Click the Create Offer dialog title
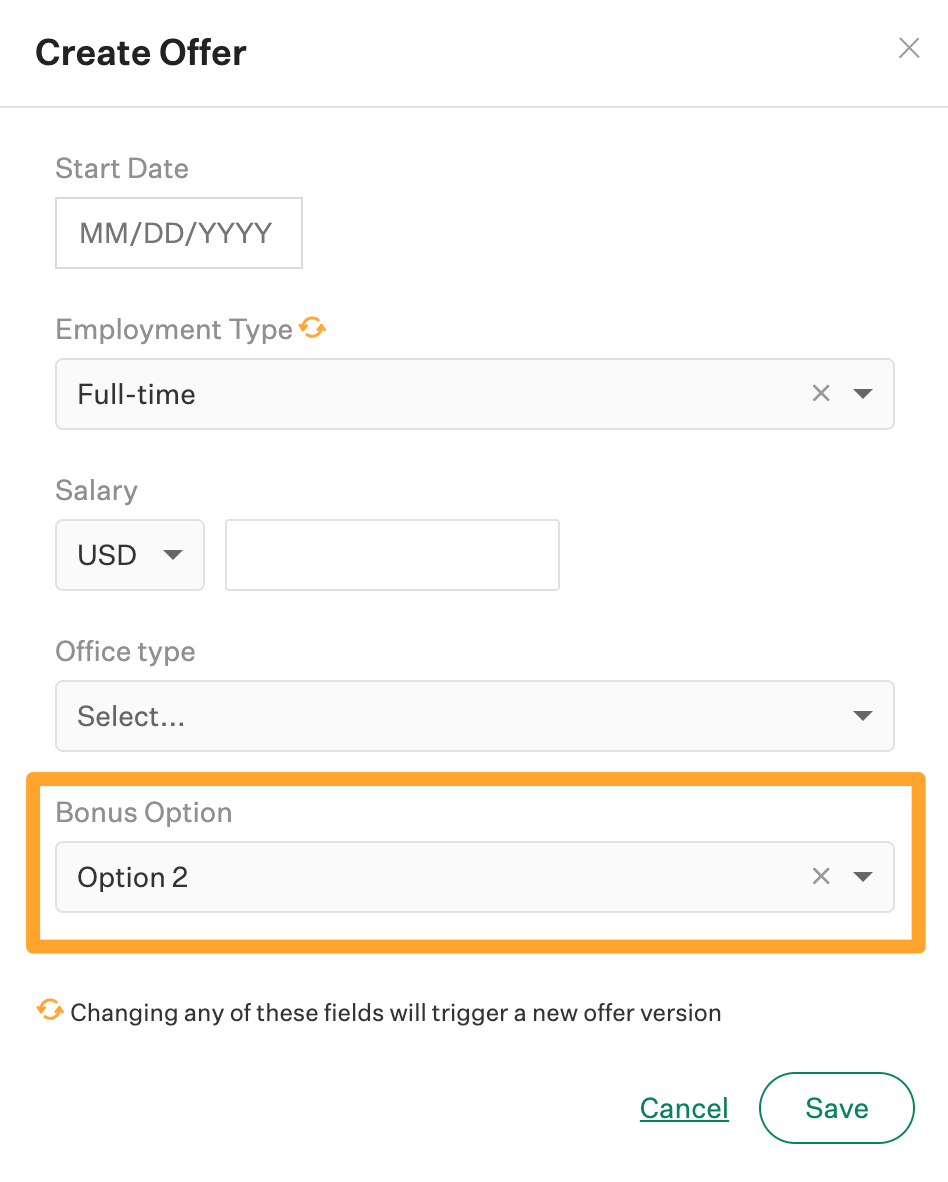 [140, 52]
